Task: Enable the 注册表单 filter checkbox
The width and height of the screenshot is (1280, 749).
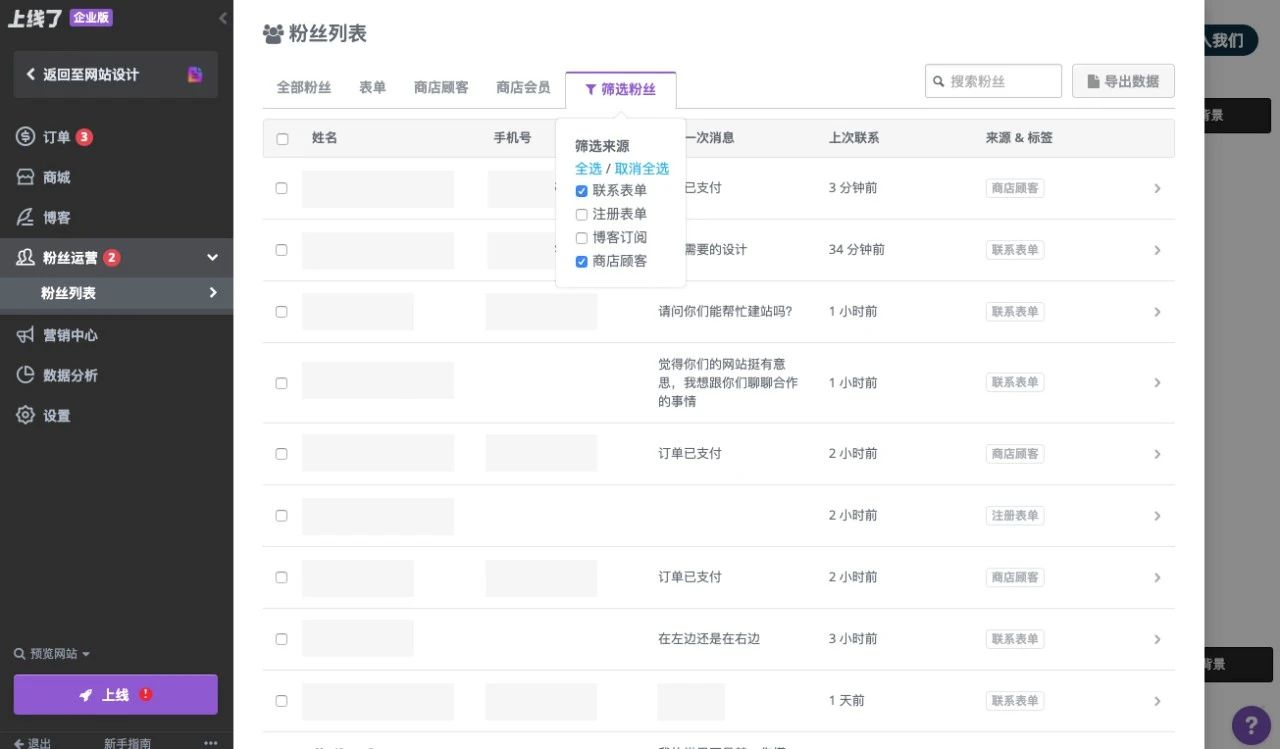Action: click(x=581, y=214)
